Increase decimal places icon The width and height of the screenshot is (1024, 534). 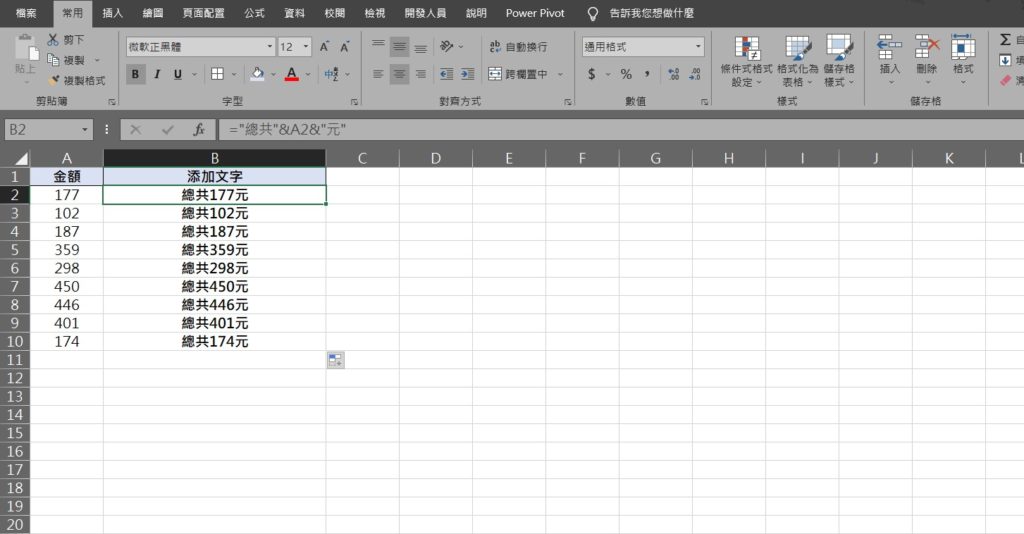point(674,74)
